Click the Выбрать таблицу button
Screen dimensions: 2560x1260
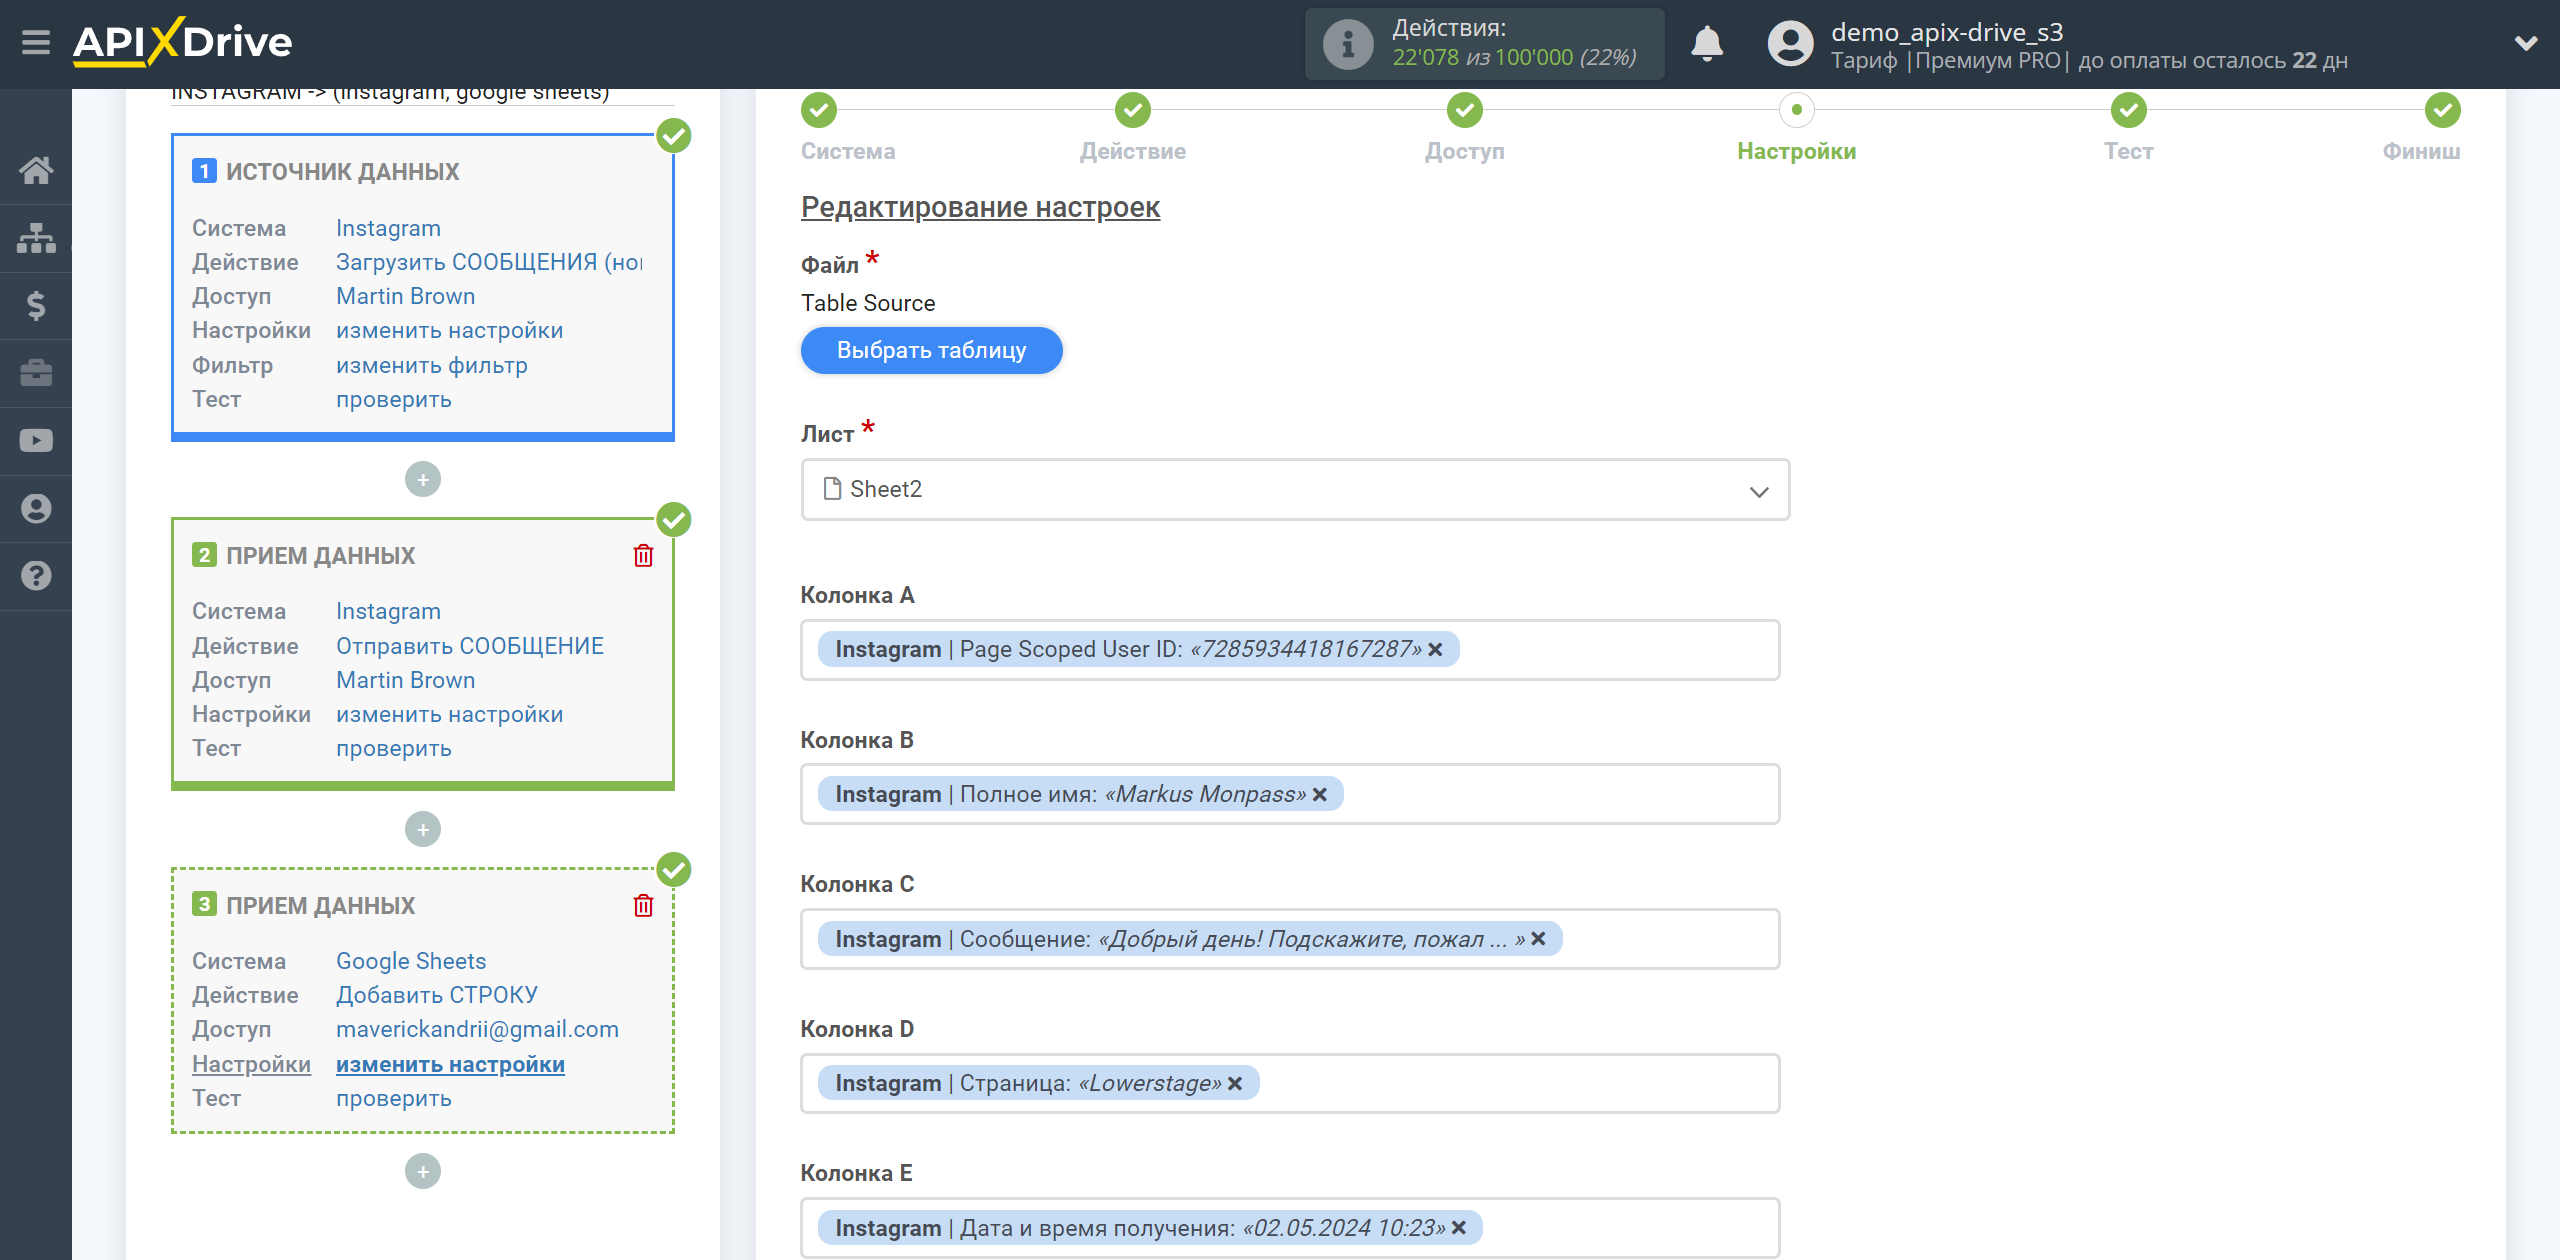pos(931,351)
